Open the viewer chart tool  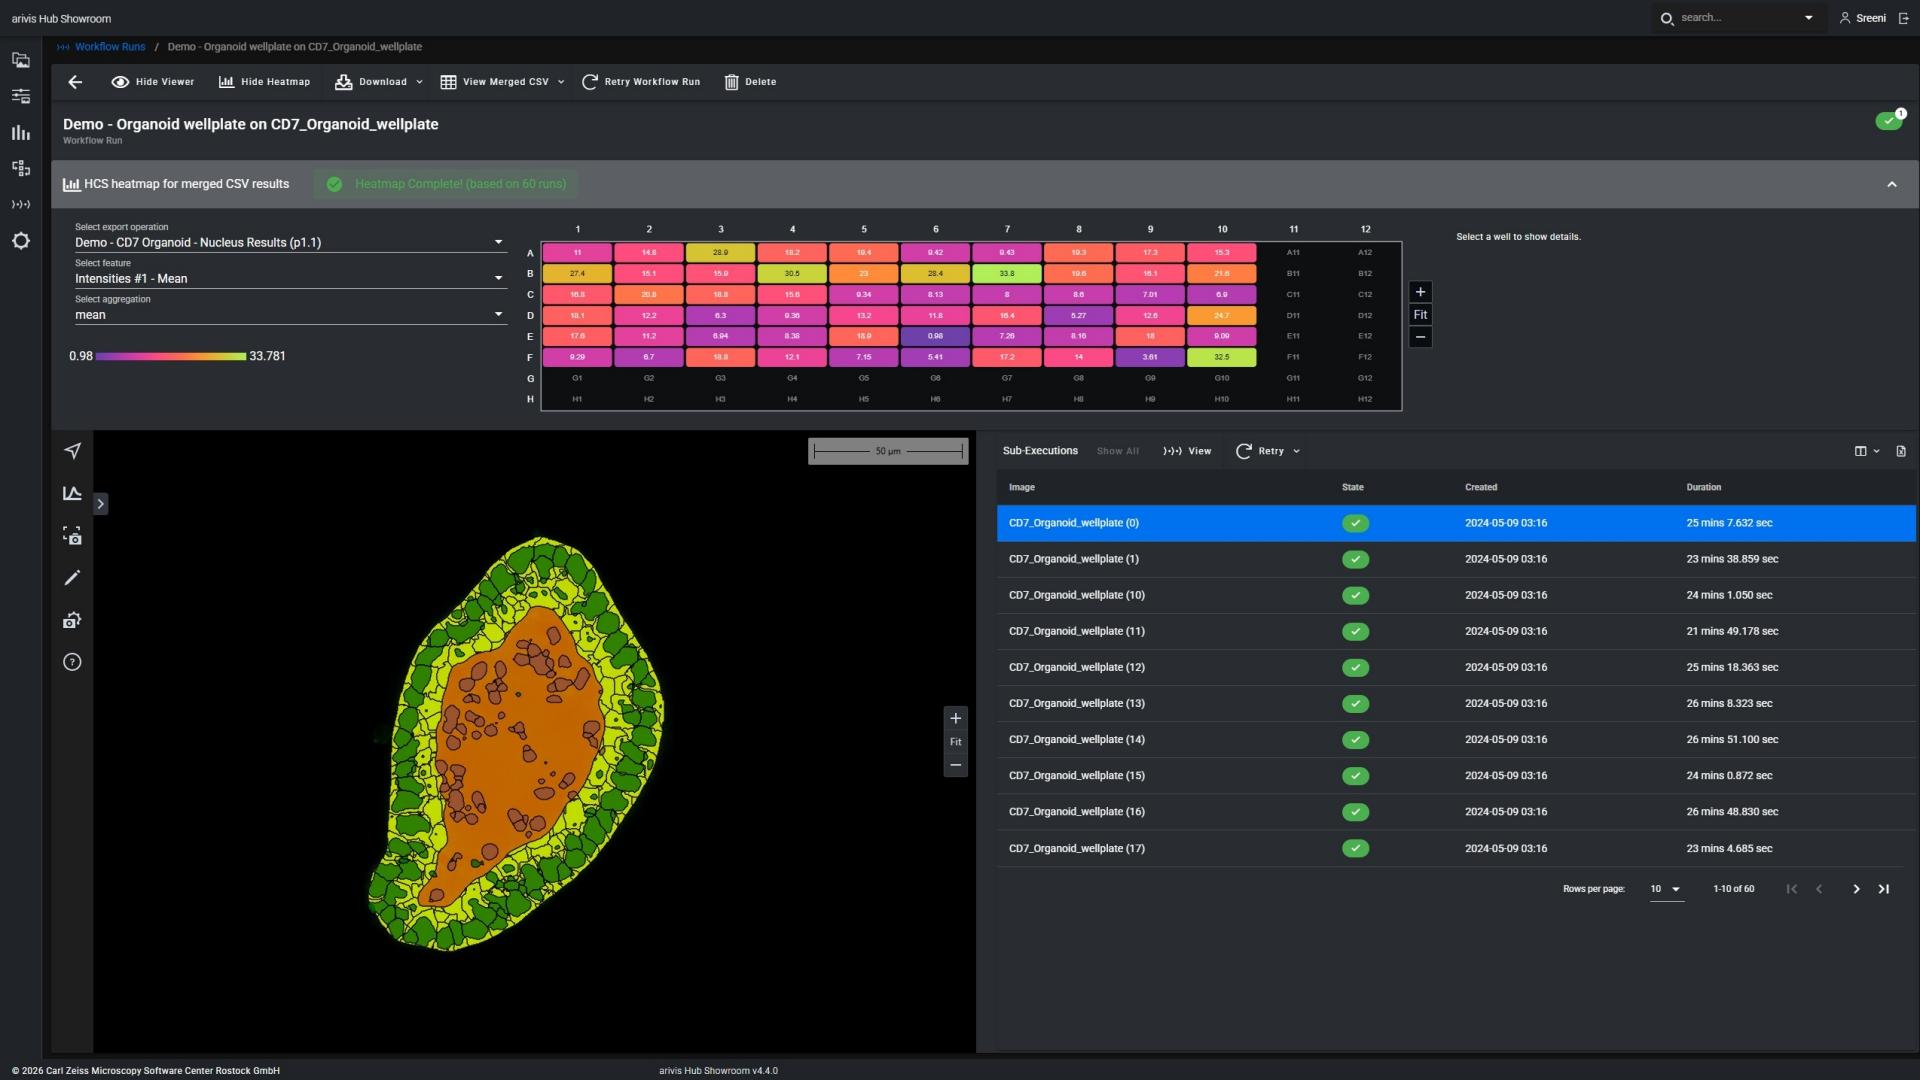point(72,493)
